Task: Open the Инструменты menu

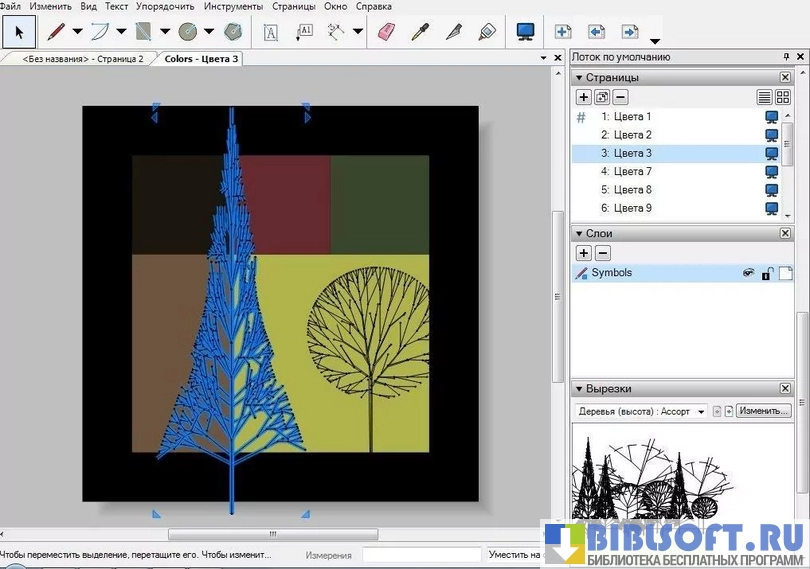Action: 233,6
